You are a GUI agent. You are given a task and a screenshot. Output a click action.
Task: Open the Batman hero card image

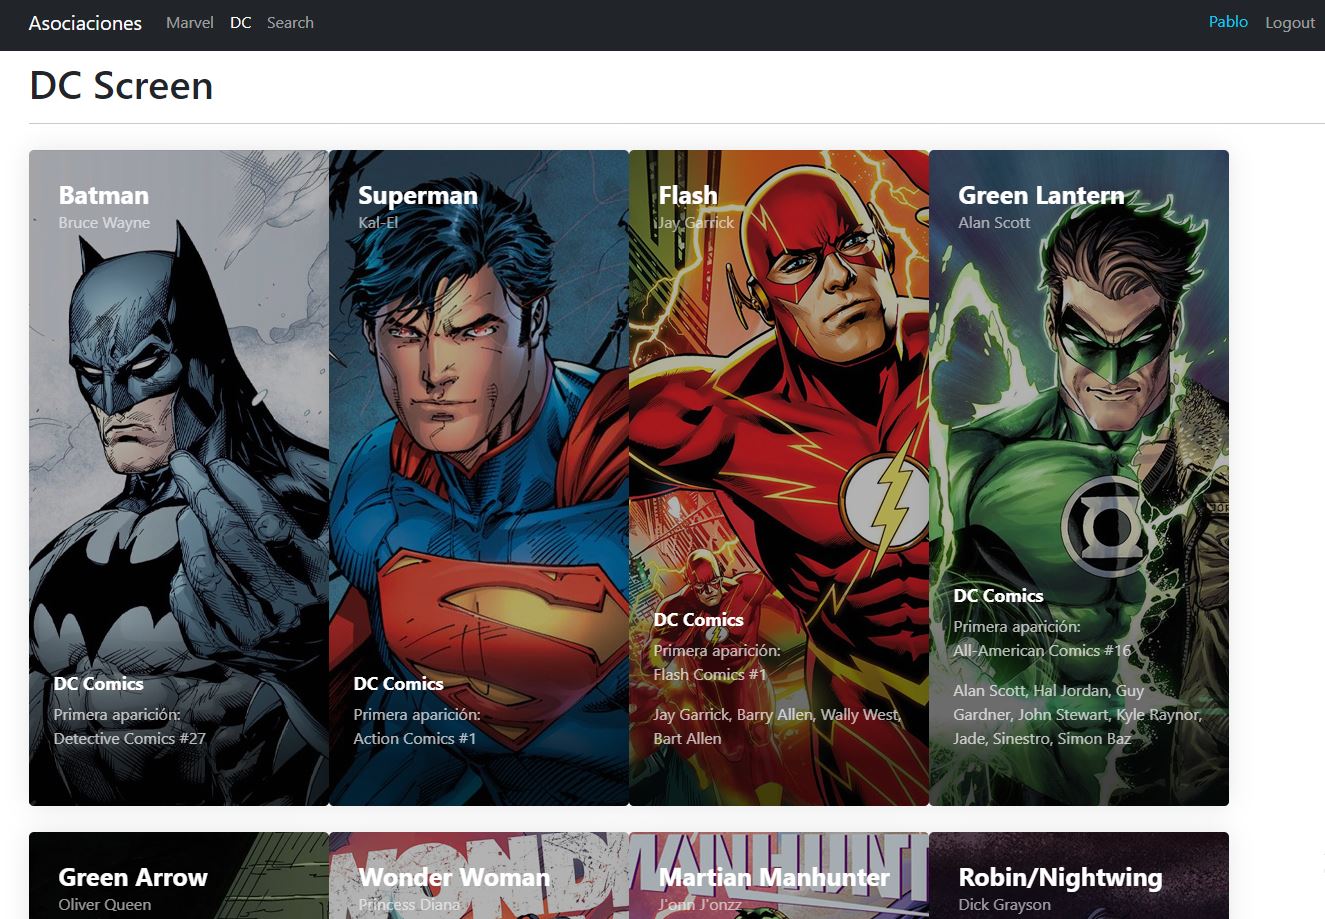tap(179, 478)
